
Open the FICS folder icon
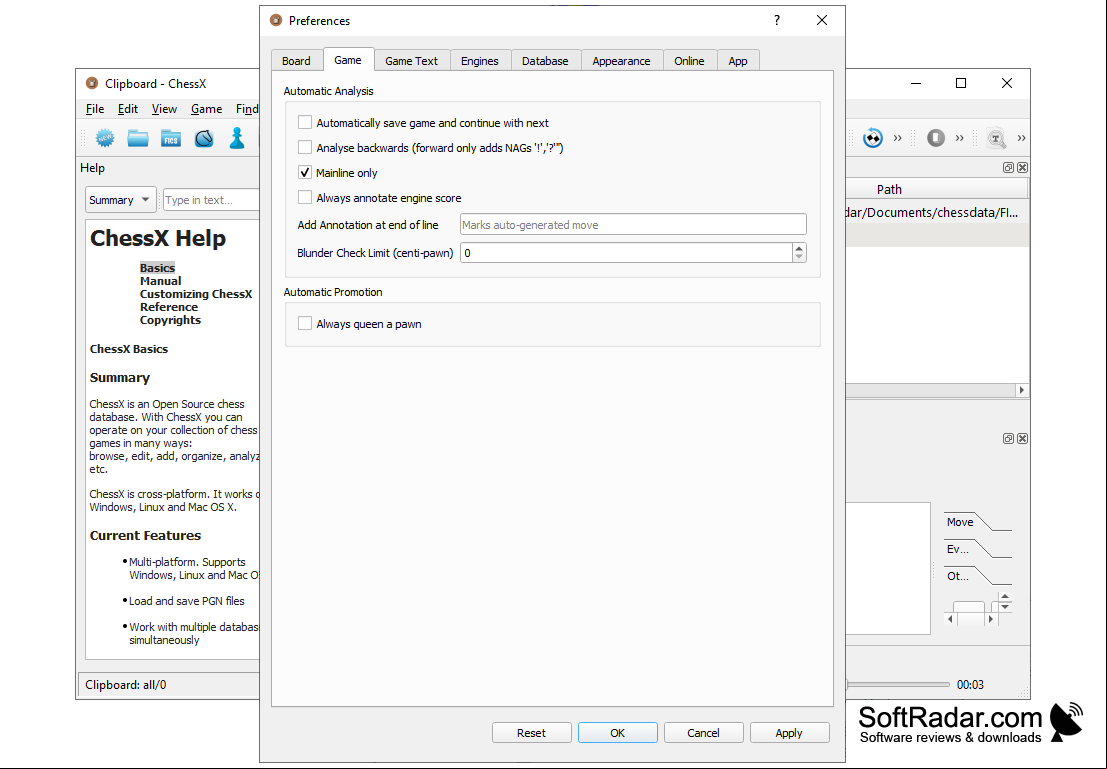coord(171,138)
